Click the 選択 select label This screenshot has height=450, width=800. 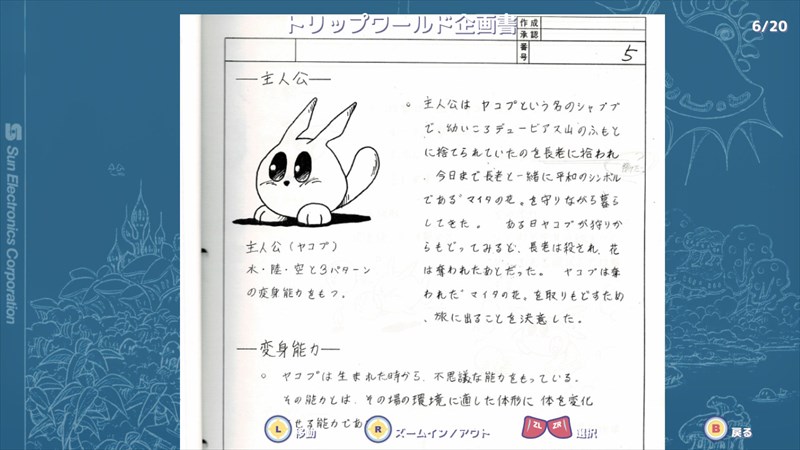pyautogui.click(x=586, y=433)
